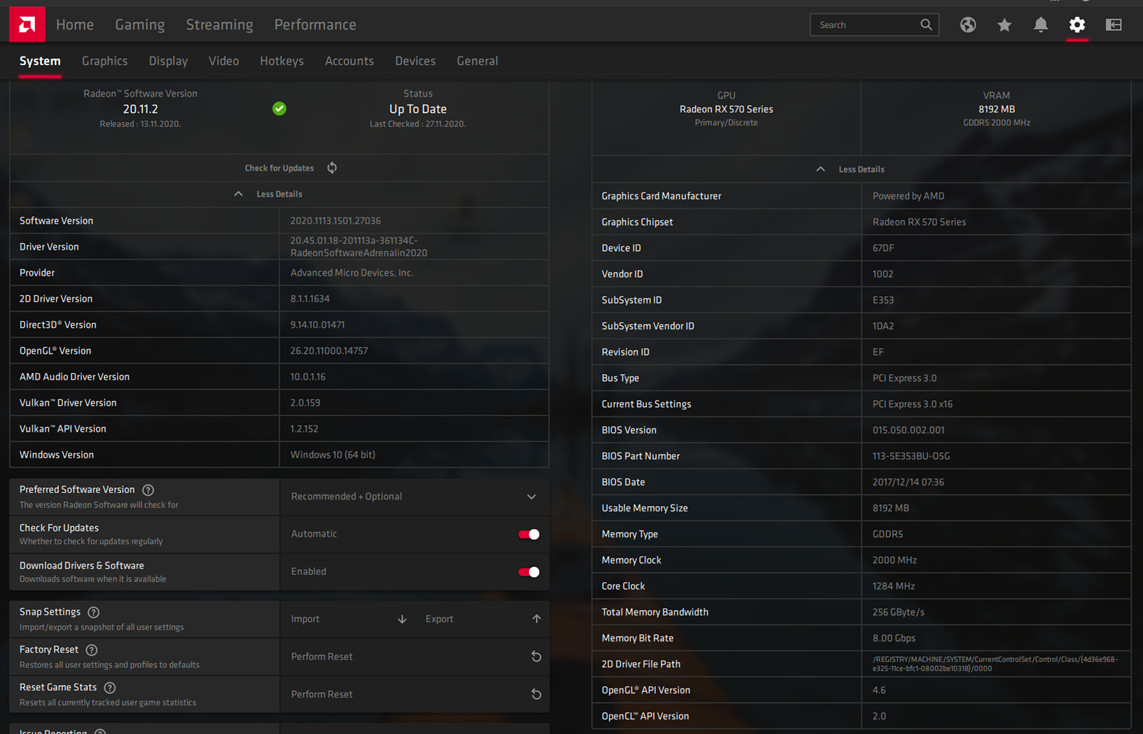Switch to the Graphics tab

tap(105, 61)
